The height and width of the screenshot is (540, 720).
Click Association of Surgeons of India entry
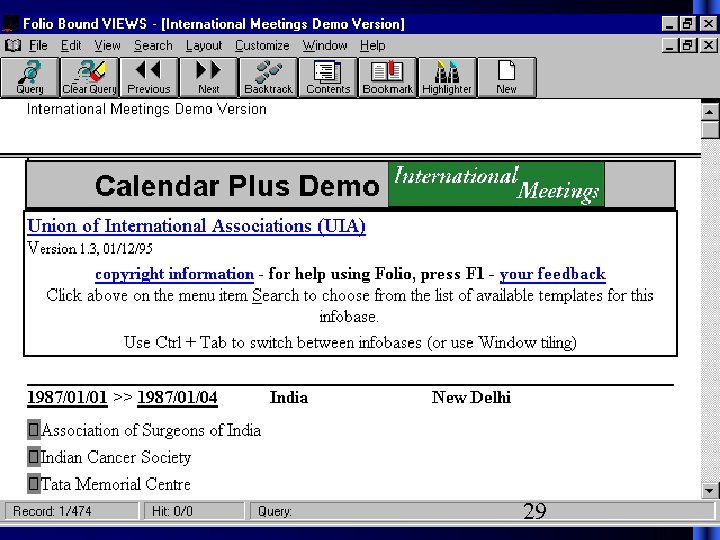151,430
